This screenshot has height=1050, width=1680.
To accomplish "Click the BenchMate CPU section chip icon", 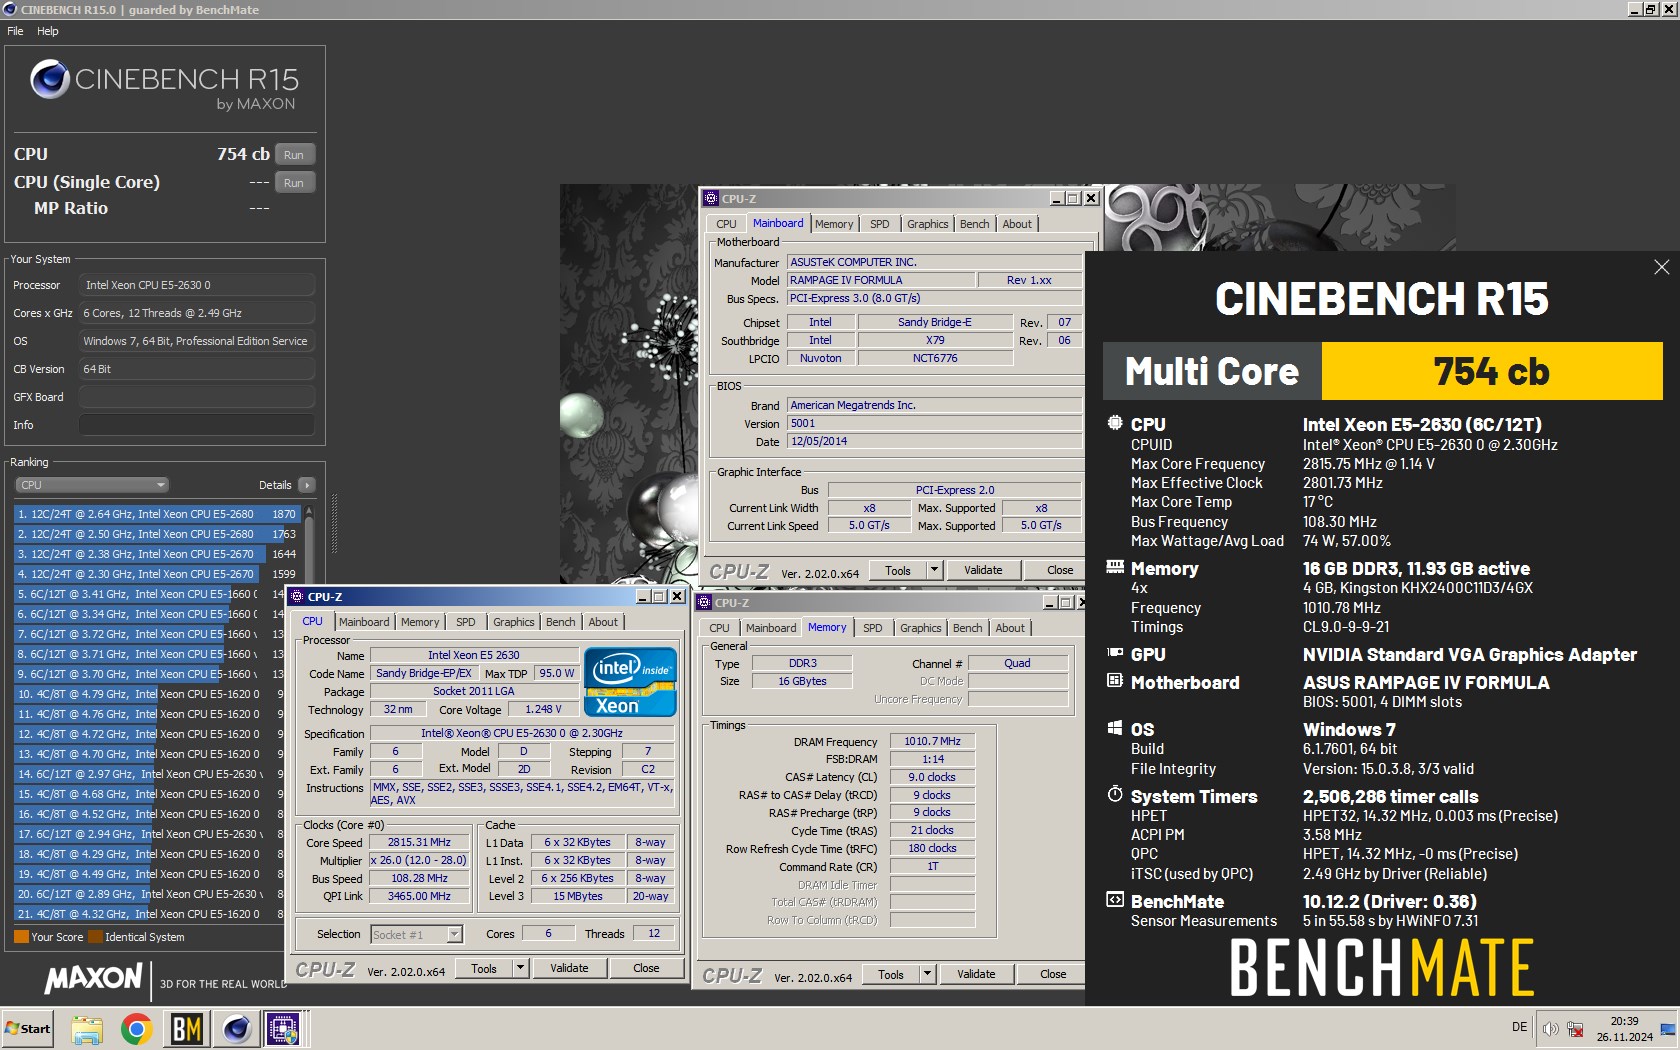I will tap(1115, 423).
